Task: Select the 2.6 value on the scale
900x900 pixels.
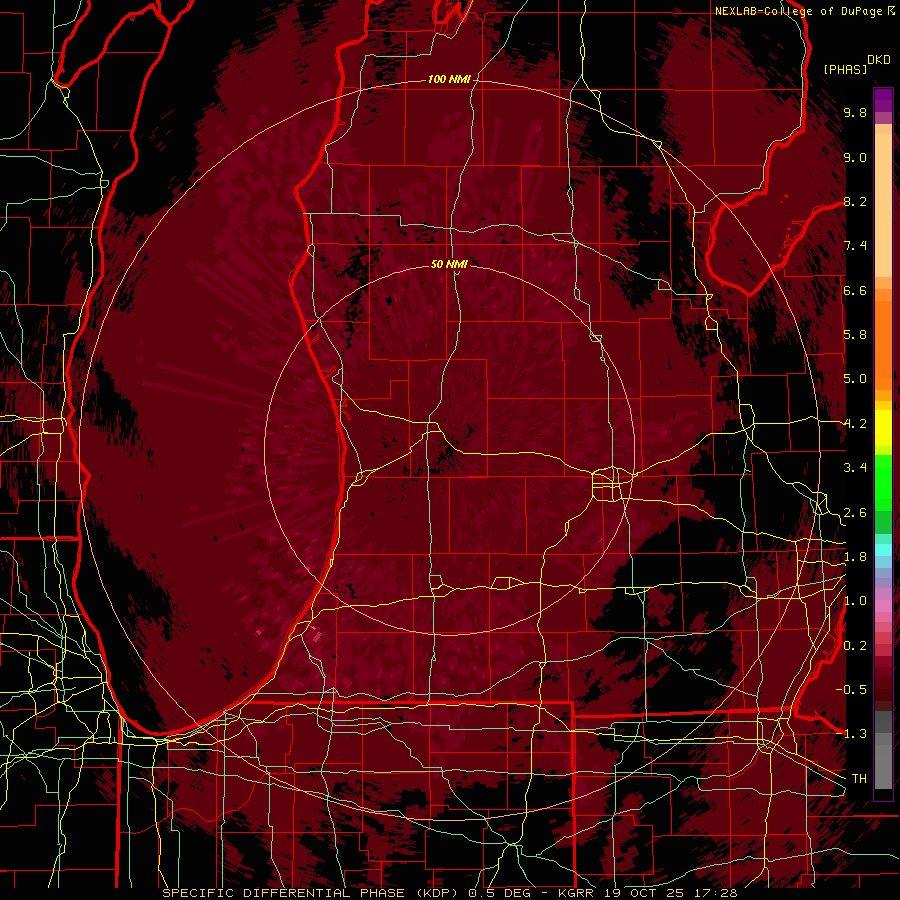Action: [x=855, y=513]
